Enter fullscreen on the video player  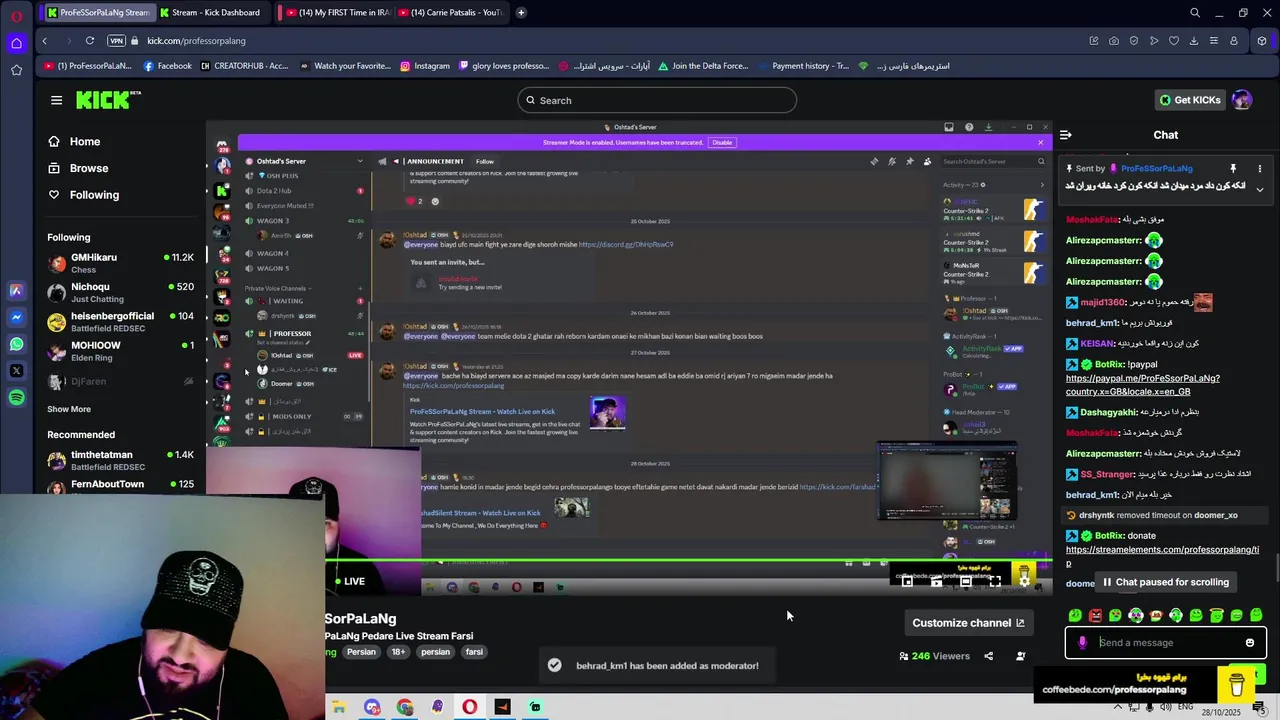coord(995,581)
